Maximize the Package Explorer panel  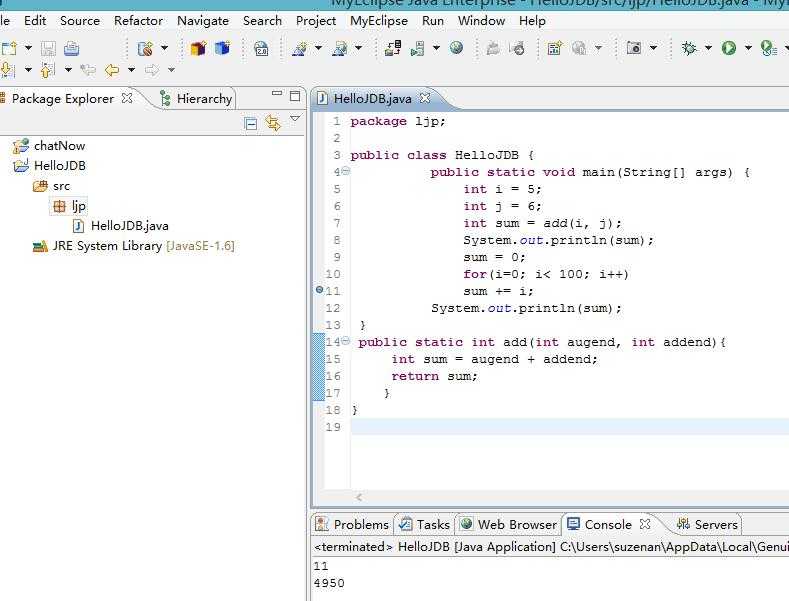[295, 96]
